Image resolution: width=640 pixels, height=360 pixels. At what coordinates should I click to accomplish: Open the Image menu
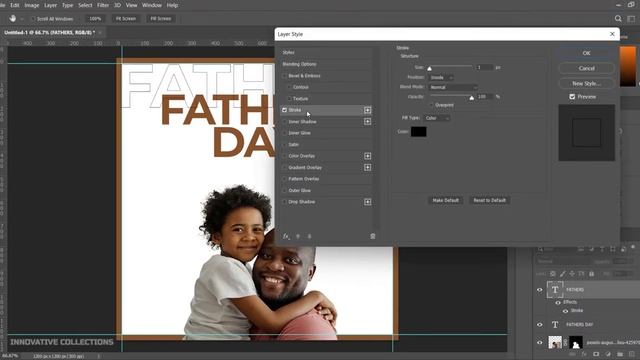pos(31,5)
